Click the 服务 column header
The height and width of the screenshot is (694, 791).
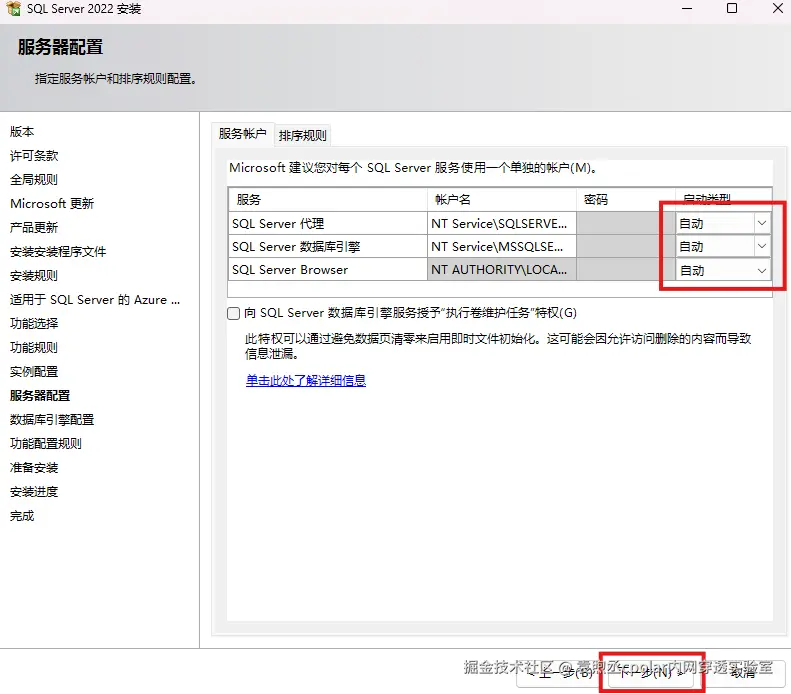coord(328,200)
